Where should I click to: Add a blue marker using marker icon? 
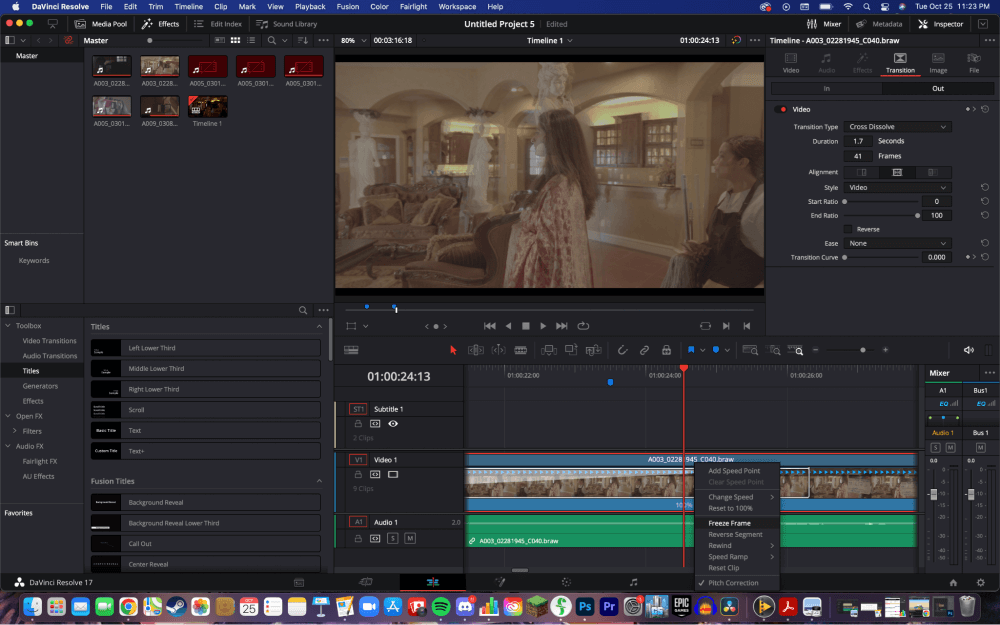point(716,350)
